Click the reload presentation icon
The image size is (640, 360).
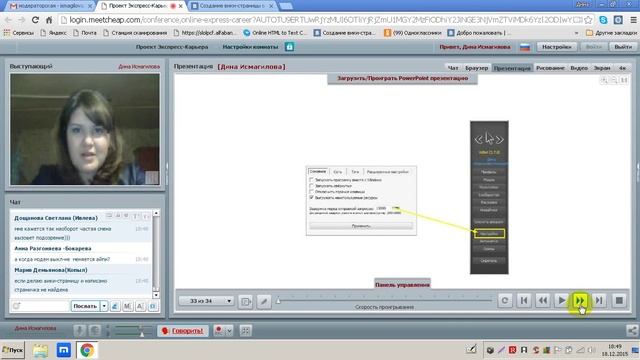(505, 301)
